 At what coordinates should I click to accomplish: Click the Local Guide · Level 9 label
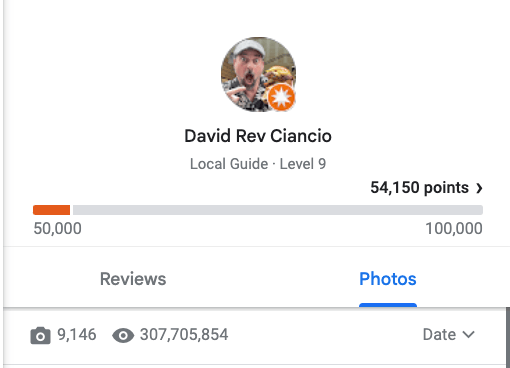coord(258,164)
